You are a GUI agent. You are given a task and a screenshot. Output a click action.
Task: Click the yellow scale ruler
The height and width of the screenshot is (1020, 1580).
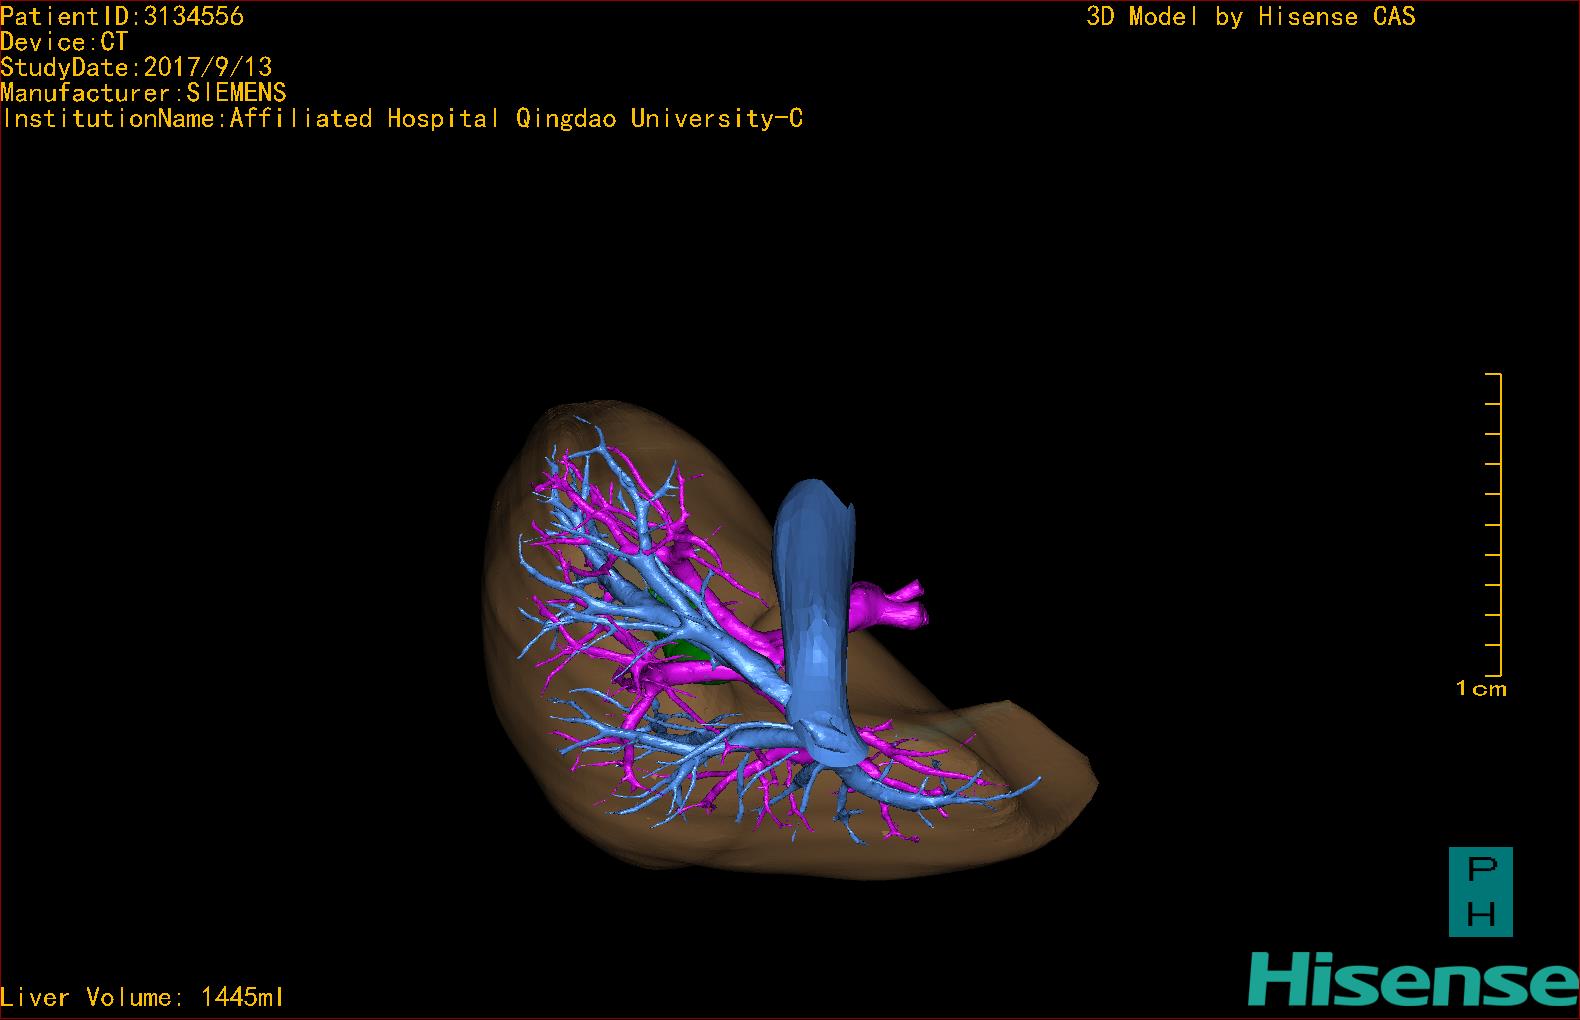1494,525
